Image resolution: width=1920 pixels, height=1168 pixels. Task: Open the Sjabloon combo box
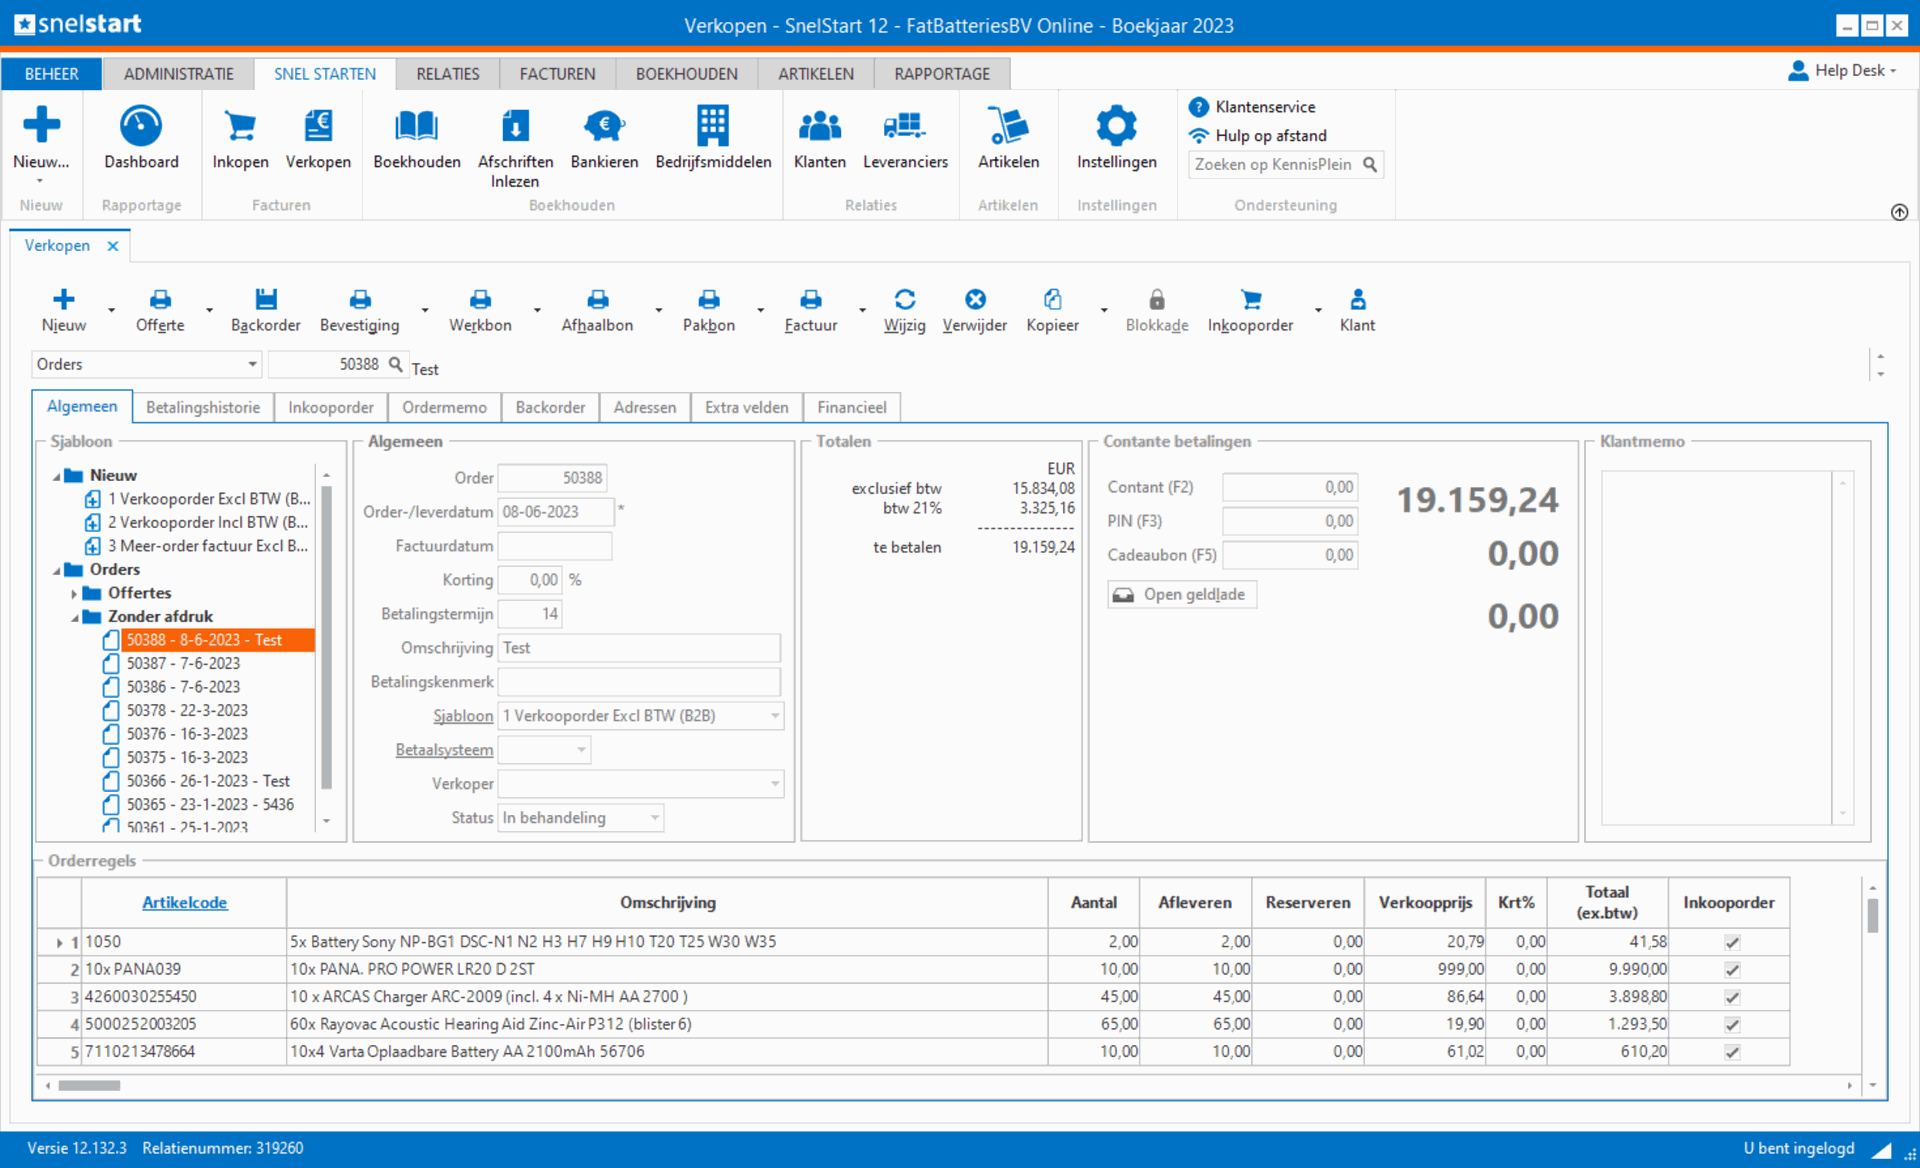(x=641, y=716)
